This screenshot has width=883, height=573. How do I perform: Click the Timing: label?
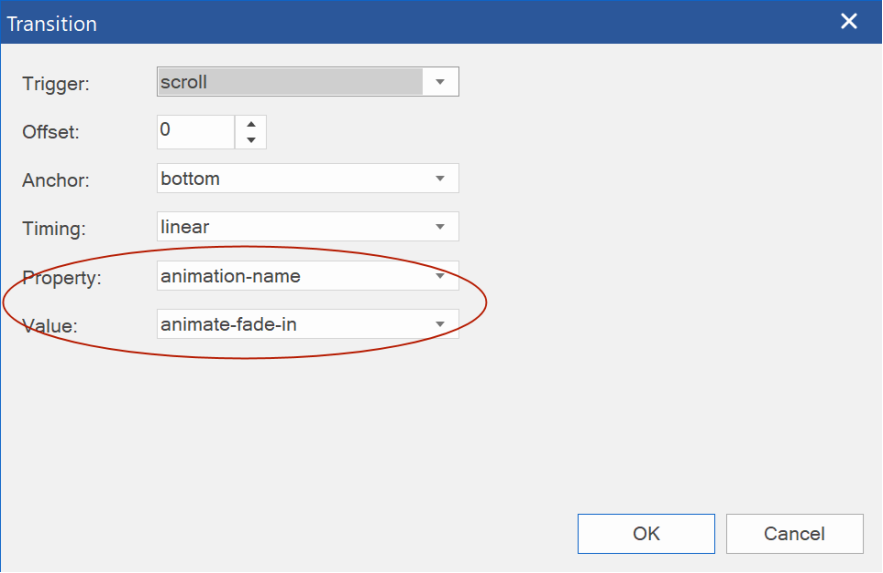[x=54, y=229]
